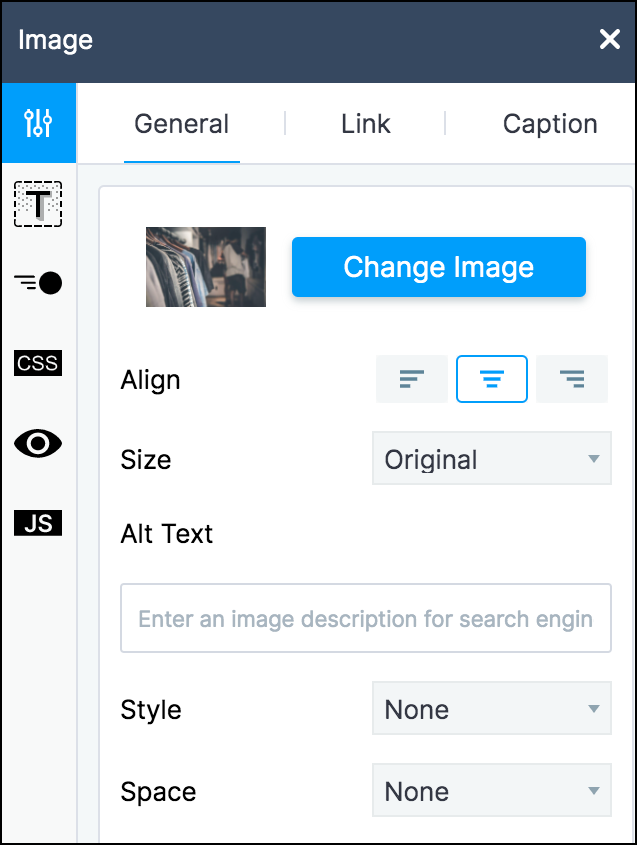Close the Image panel
The height and width of the screenshot is (845, 637).
pos(609,40)
